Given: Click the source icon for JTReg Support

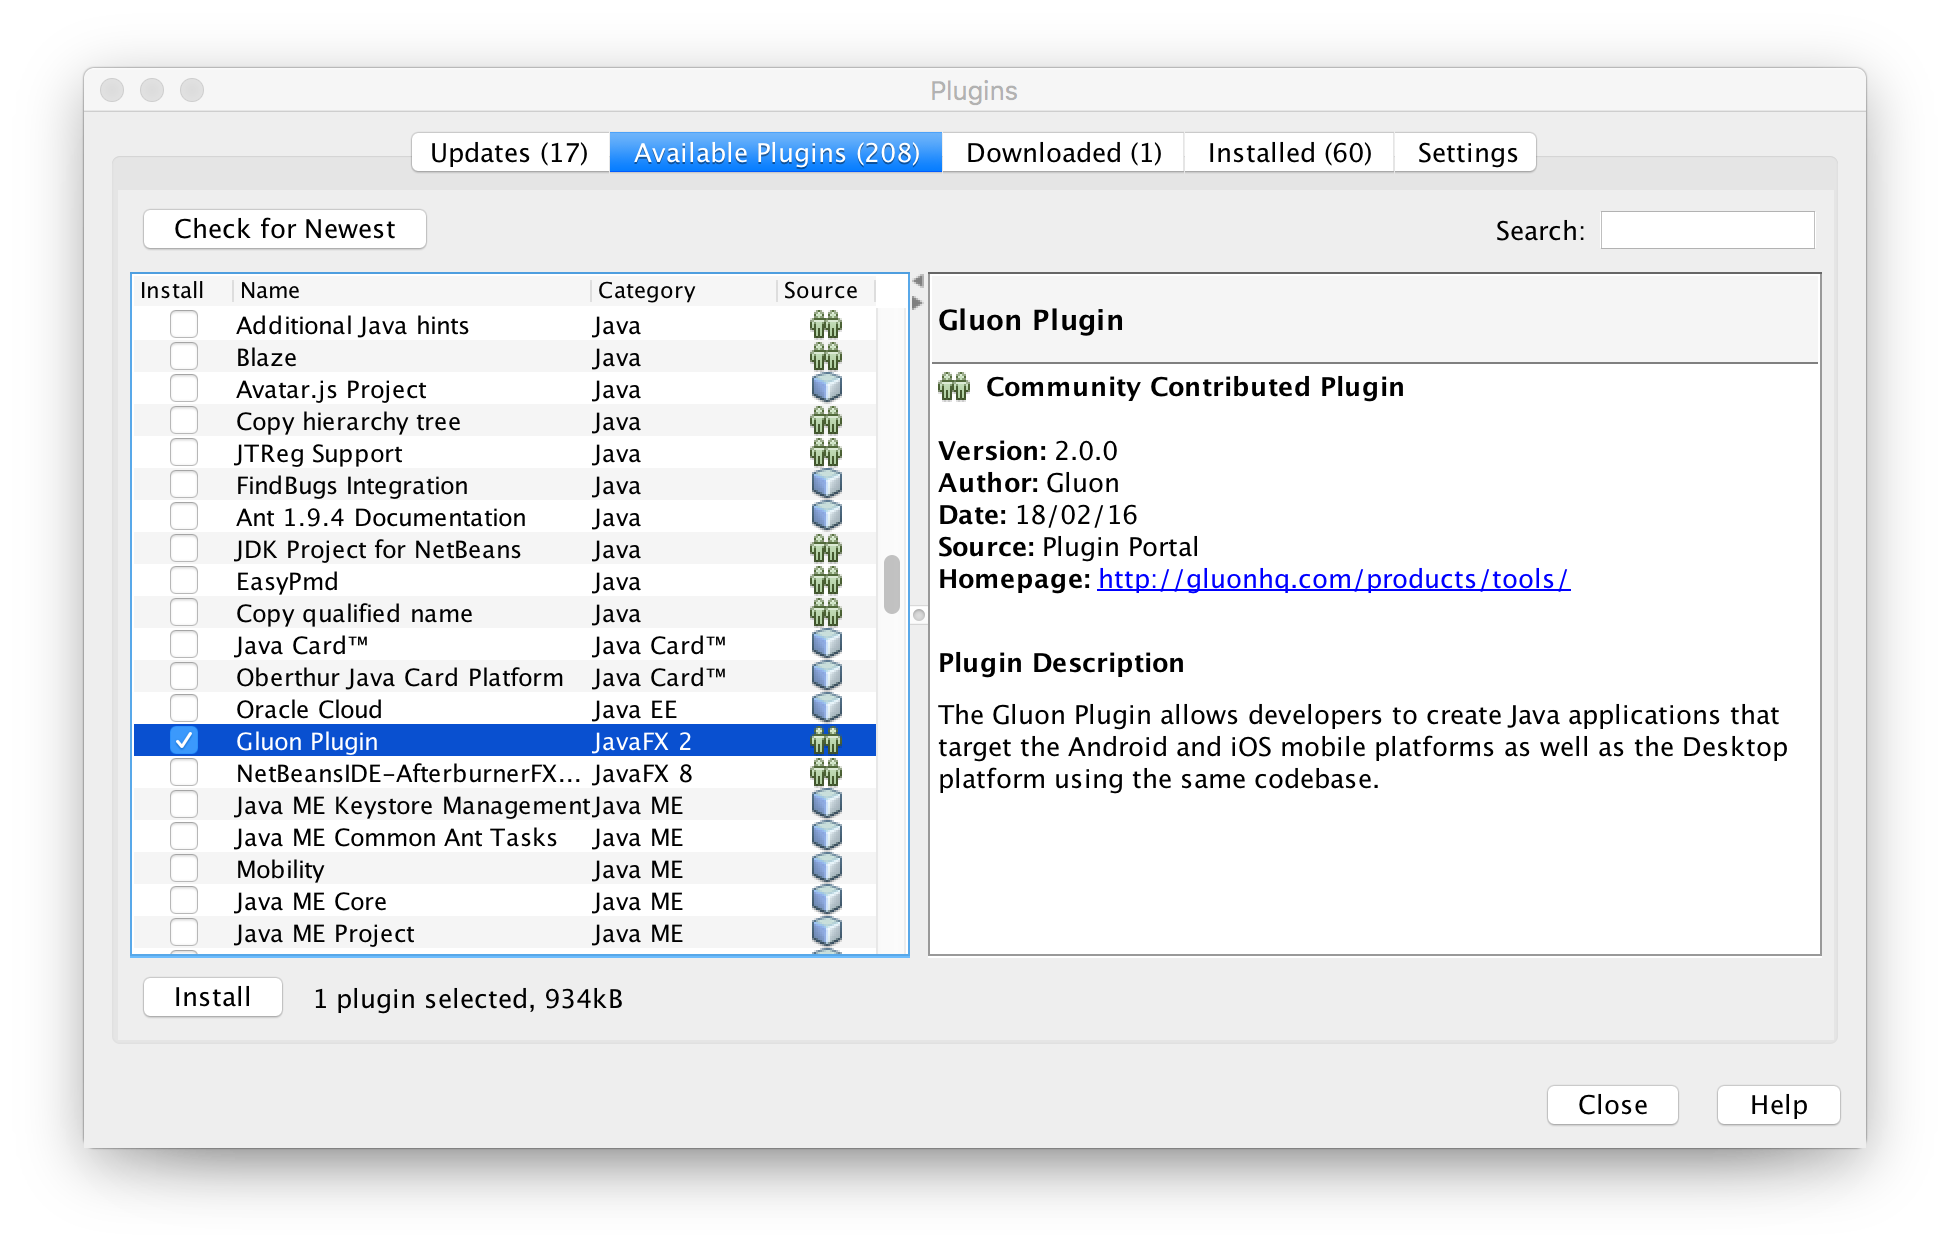Looking at the screenshot, I should (x=826, y=453).
